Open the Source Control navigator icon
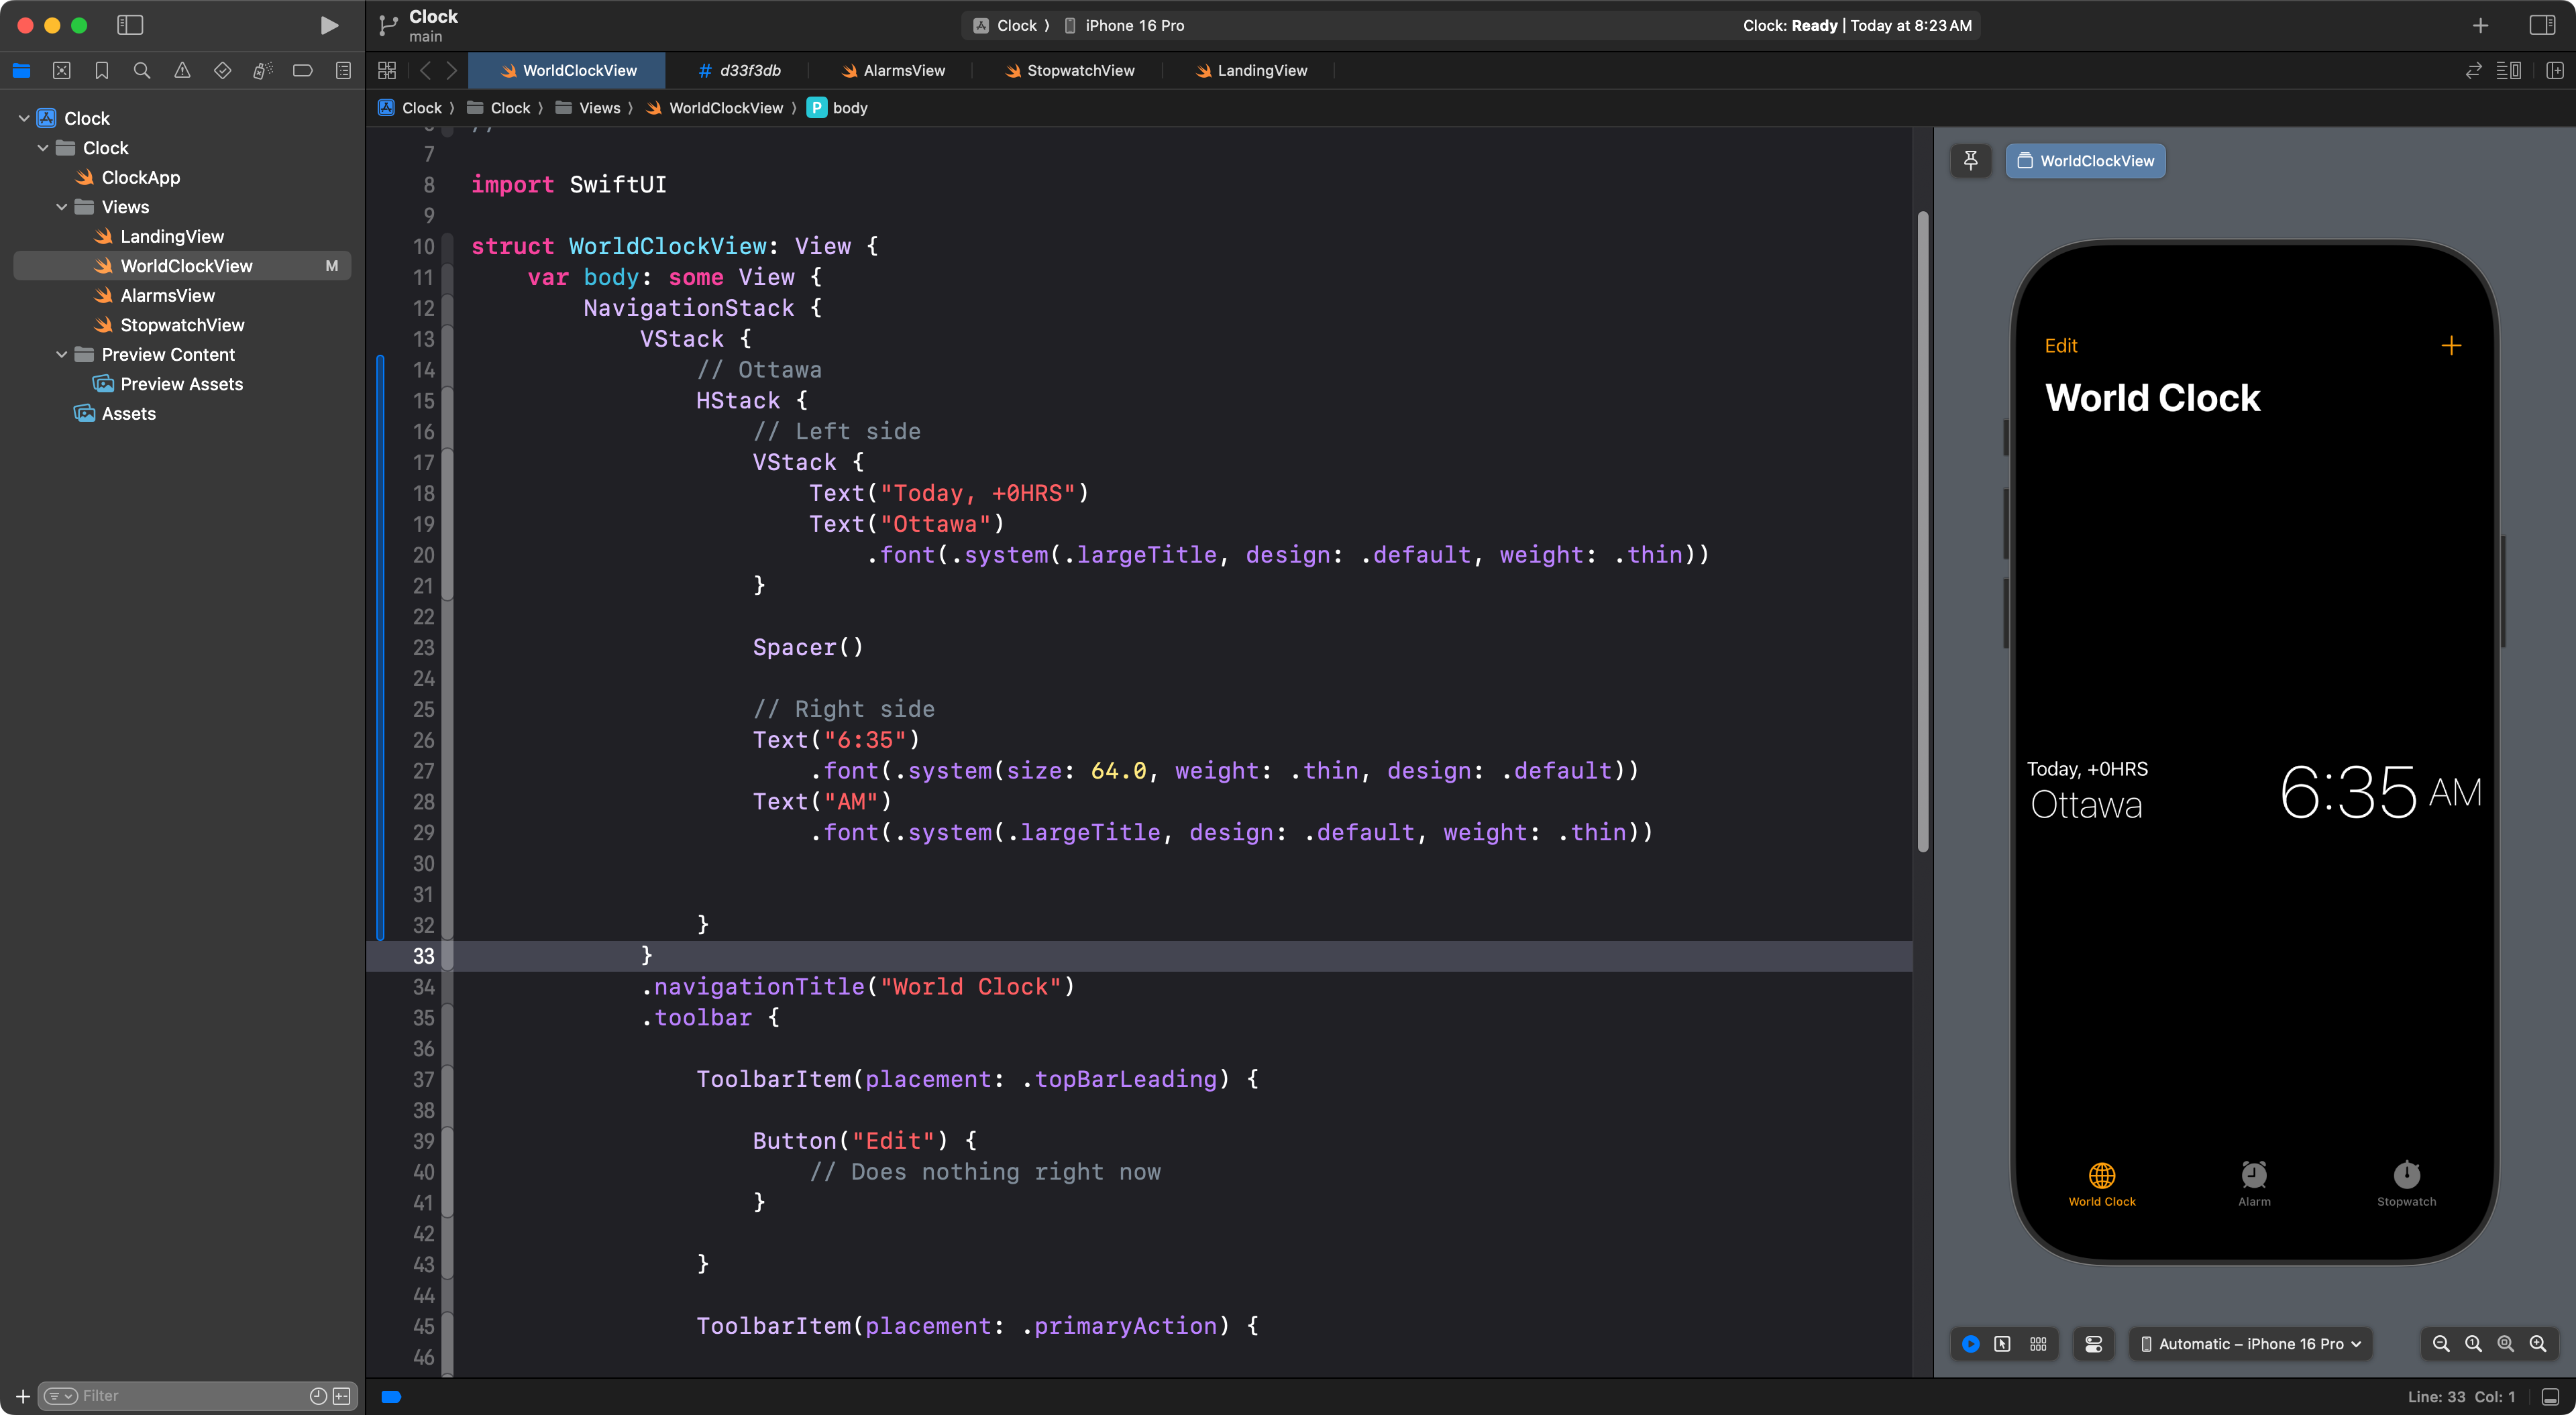Viewport: 2576px width, 1415px height. (x=61, y=70)
